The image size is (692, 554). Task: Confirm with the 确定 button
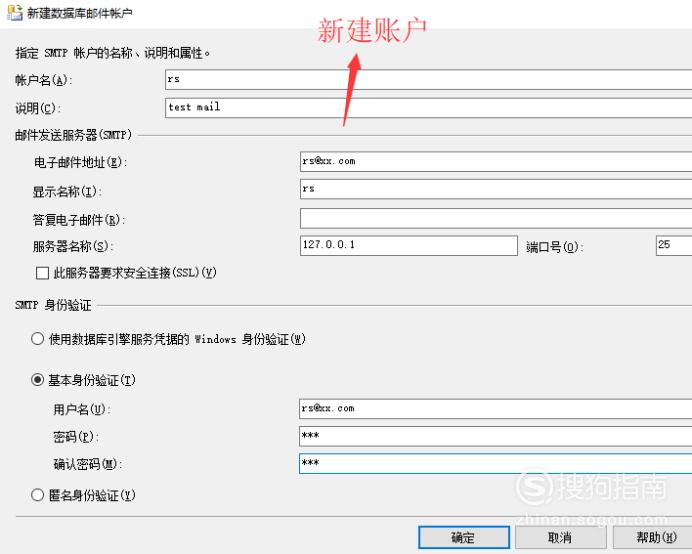464,537
